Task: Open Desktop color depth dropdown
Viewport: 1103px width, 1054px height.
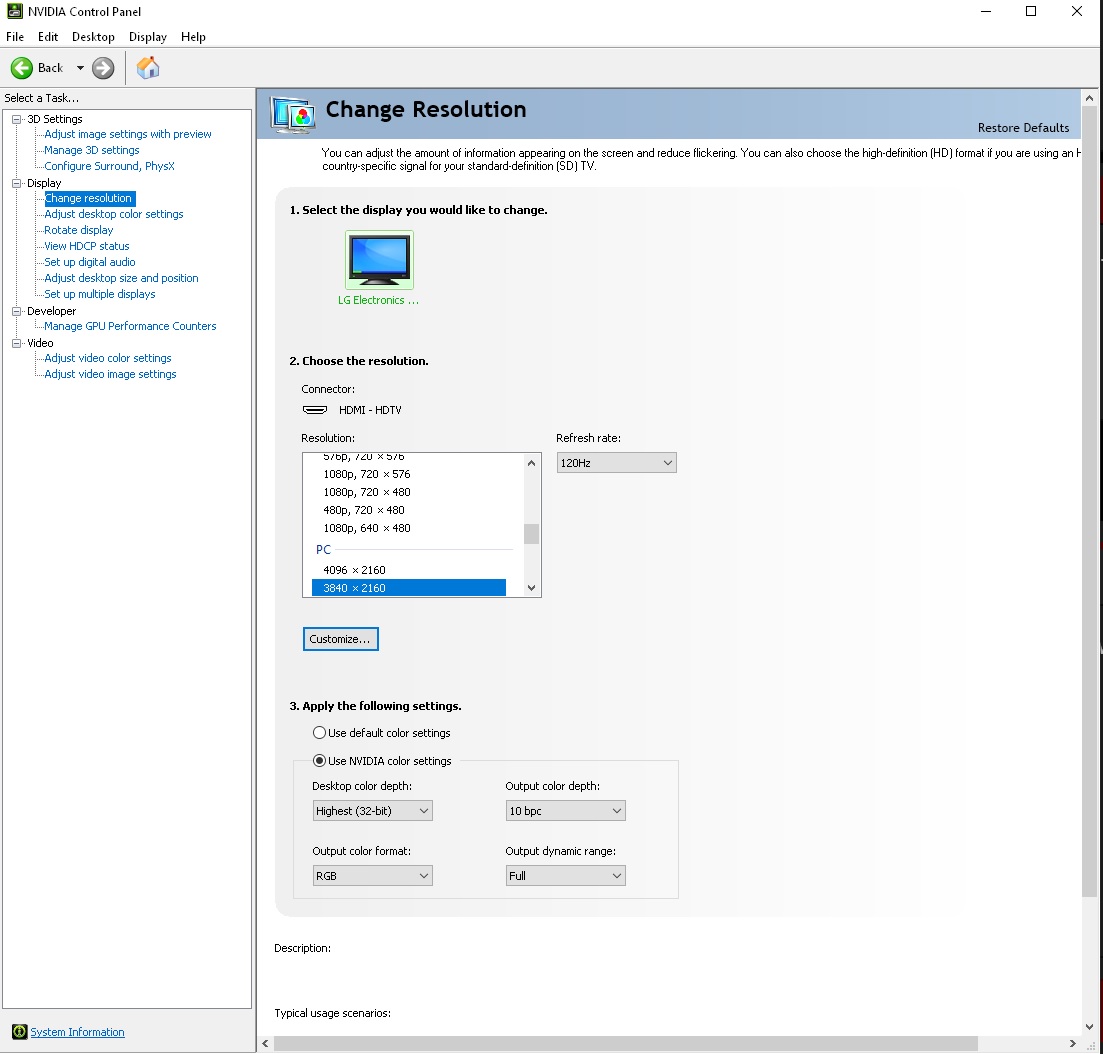Action: click(x=372, y=811)
